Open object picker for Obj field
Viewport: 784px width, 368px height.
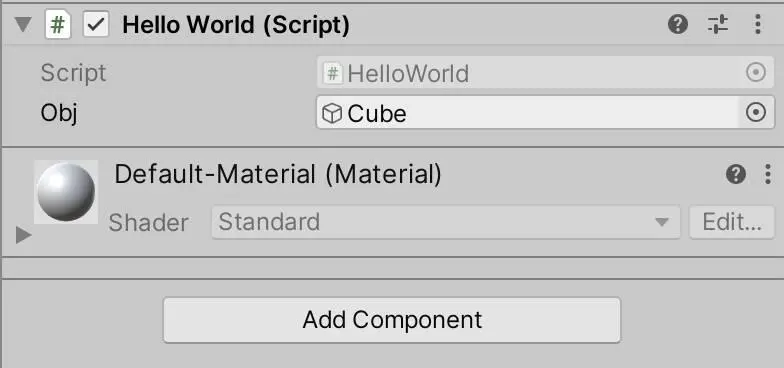point(756,113)
